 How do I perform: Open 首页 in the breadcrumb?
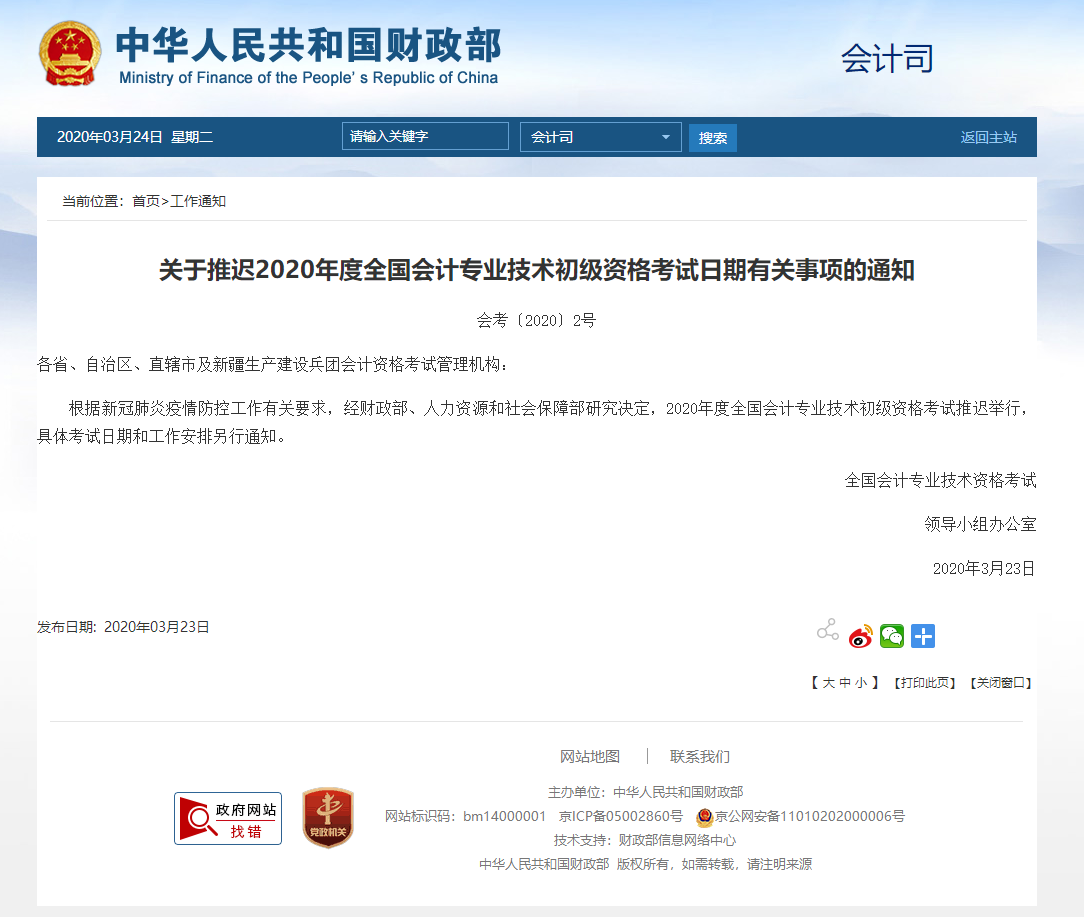point(146,201)
